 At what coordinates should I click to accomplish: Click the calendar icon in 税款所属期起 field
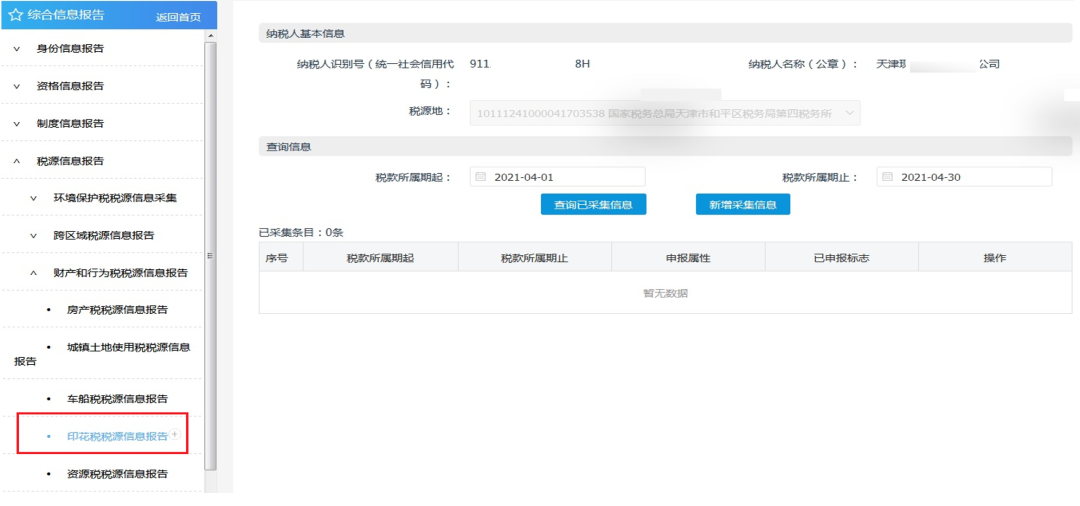[x=481, y=177]
